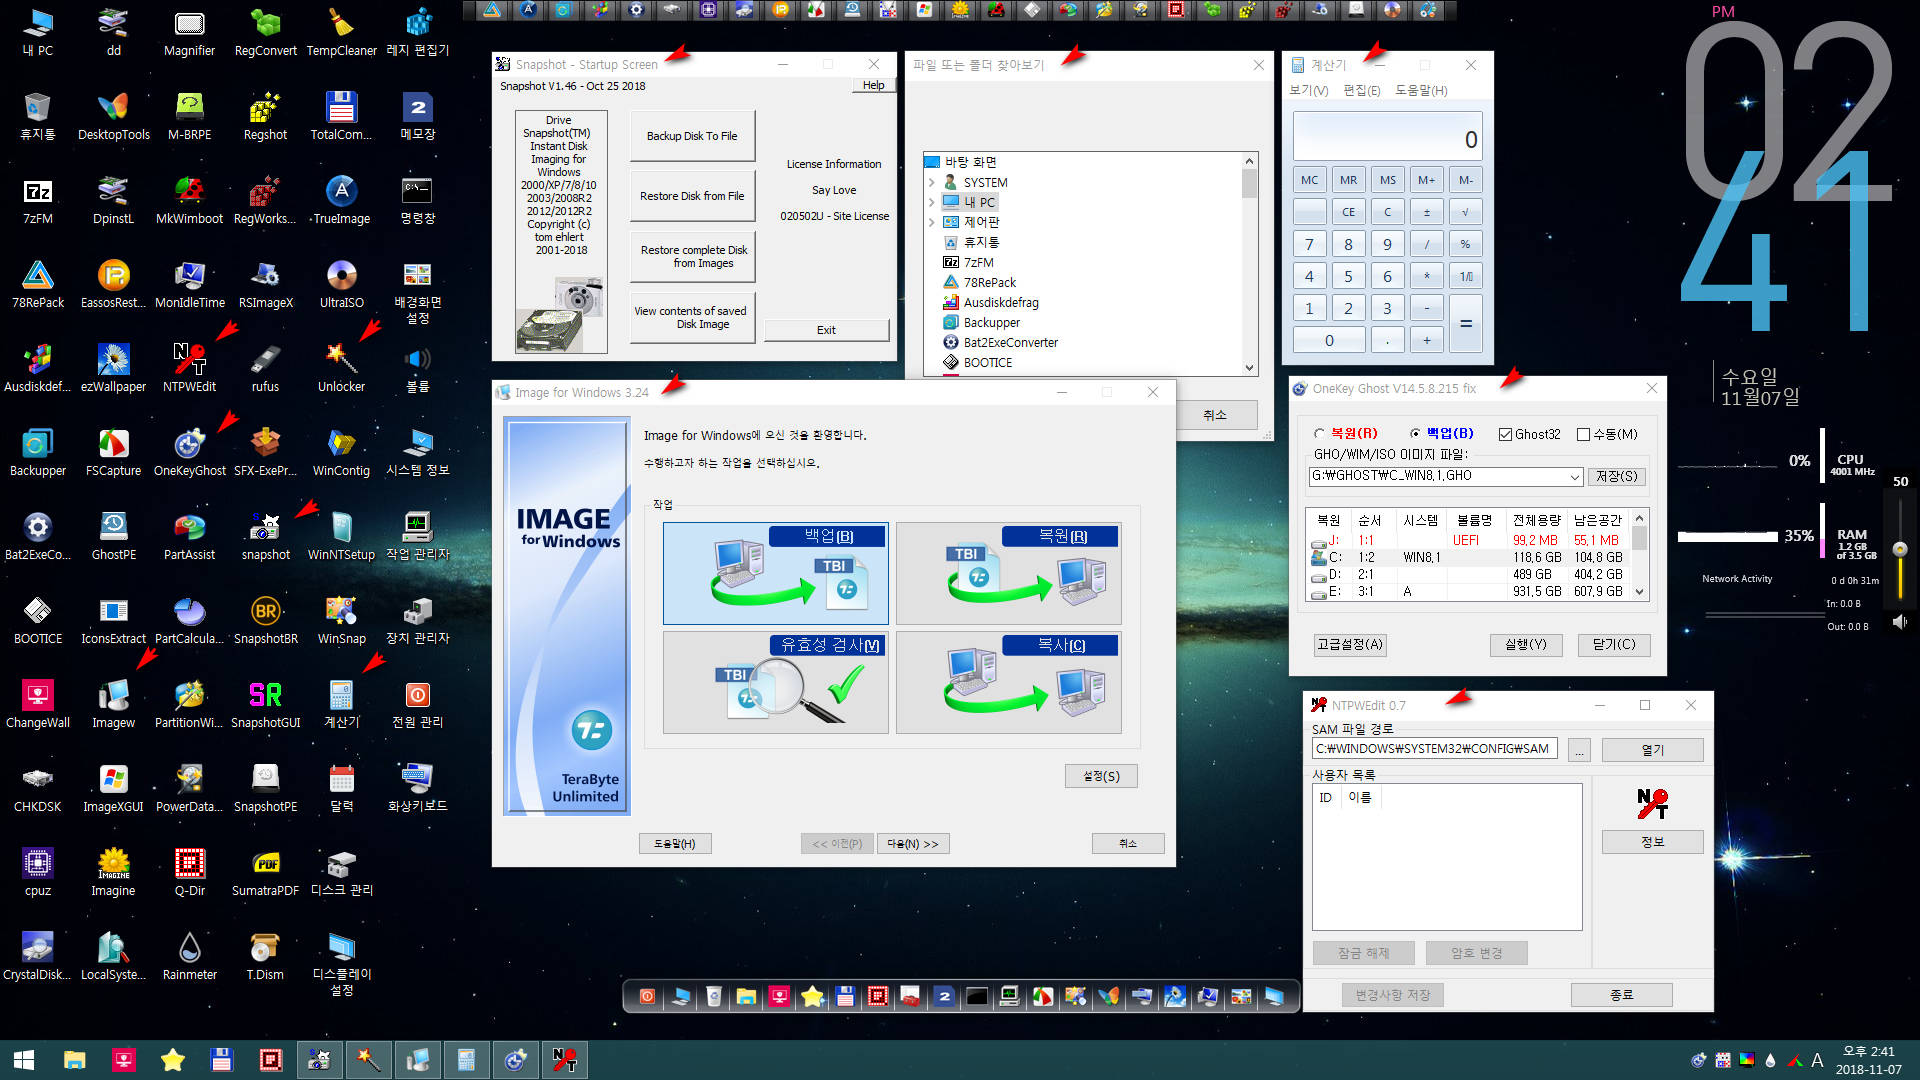1920x1080 pixels.
Task: Launch SumatraPDF desktop icon
Action: tap(265, 871)
